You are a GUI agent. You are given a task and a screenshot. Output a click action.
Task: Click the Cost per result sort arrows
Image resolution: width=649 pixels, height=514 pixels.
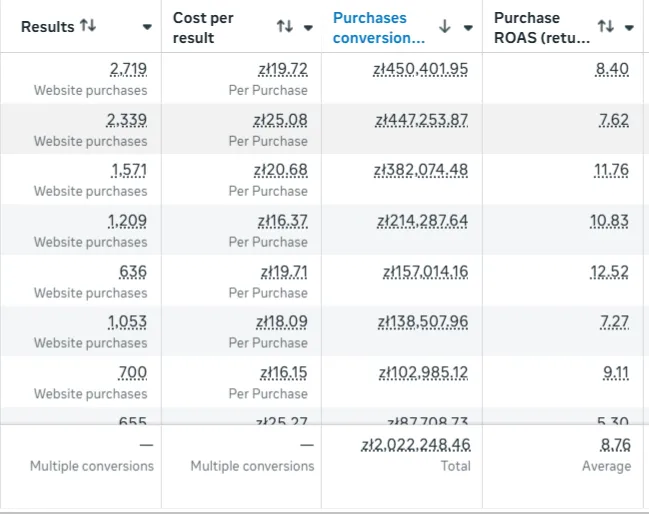(285, 27)
